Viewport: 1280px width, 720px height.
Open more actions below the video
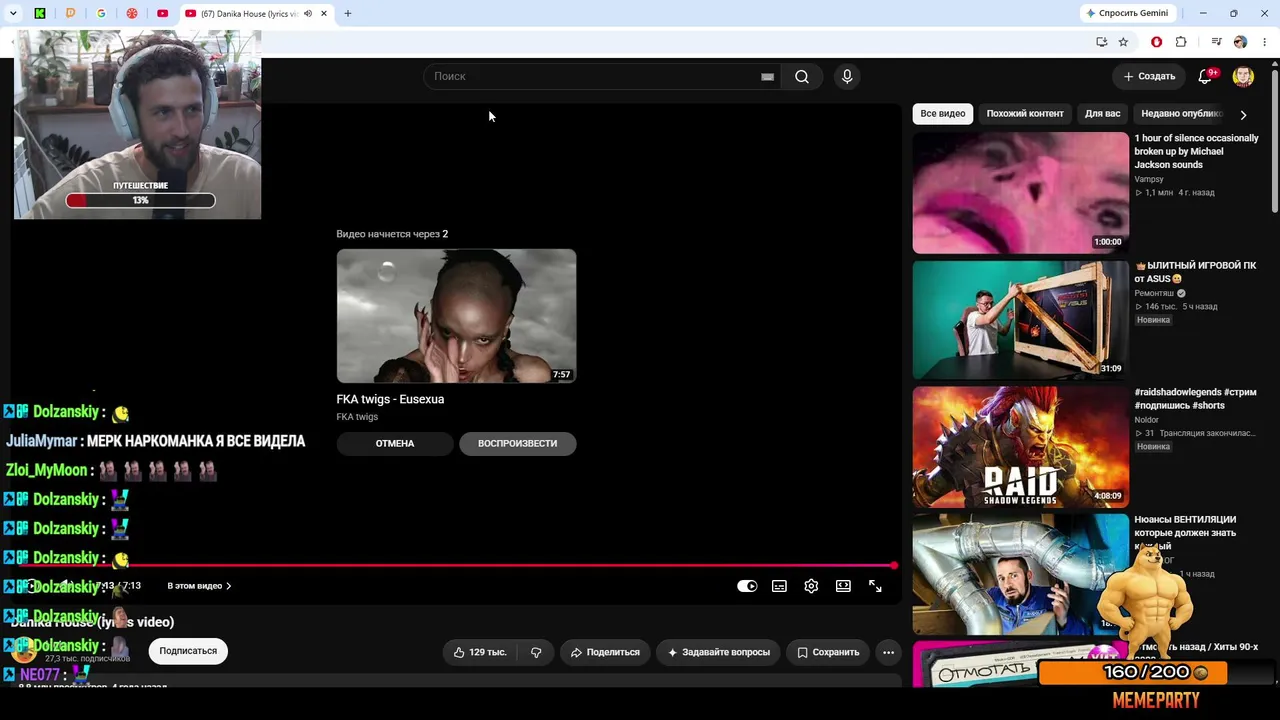[888, 652]
